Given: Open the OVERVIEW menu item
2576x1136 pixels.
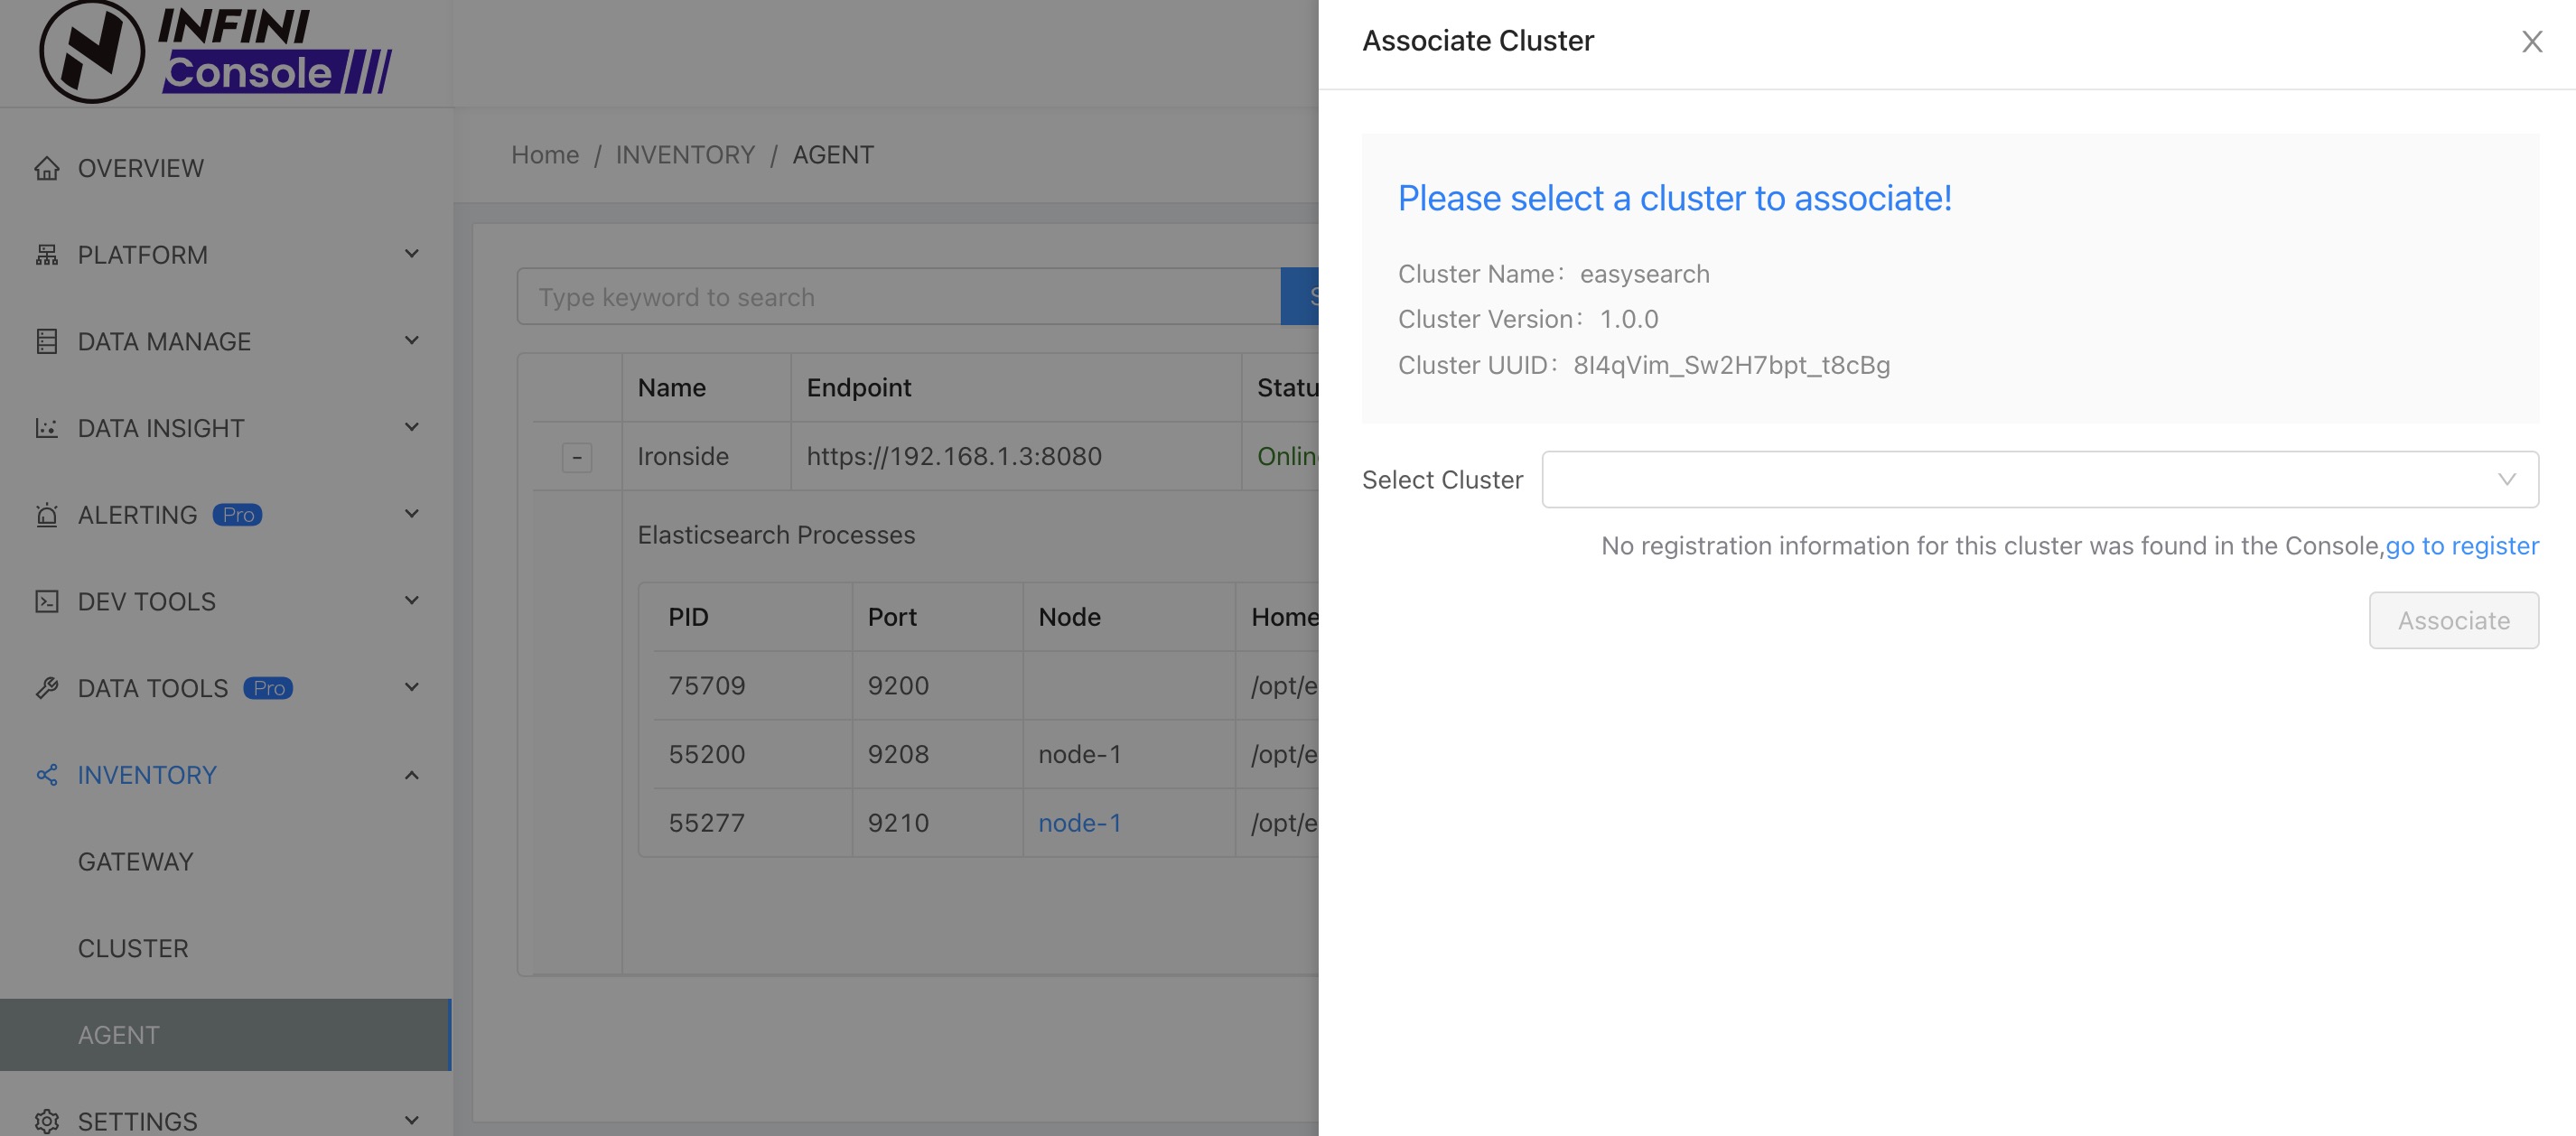Looking at the screenshot, I should coord(226,168).
